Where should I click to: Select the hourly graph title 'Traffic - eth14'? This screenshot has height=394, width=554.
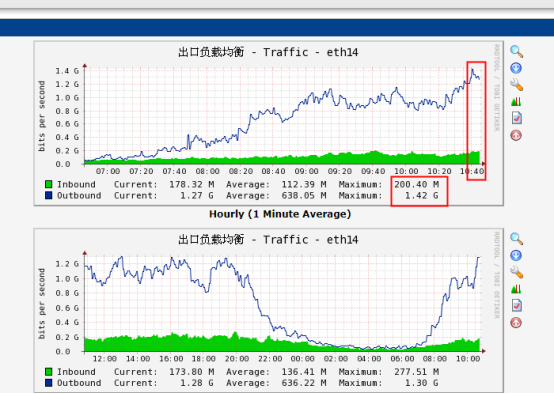pos(311,52)
